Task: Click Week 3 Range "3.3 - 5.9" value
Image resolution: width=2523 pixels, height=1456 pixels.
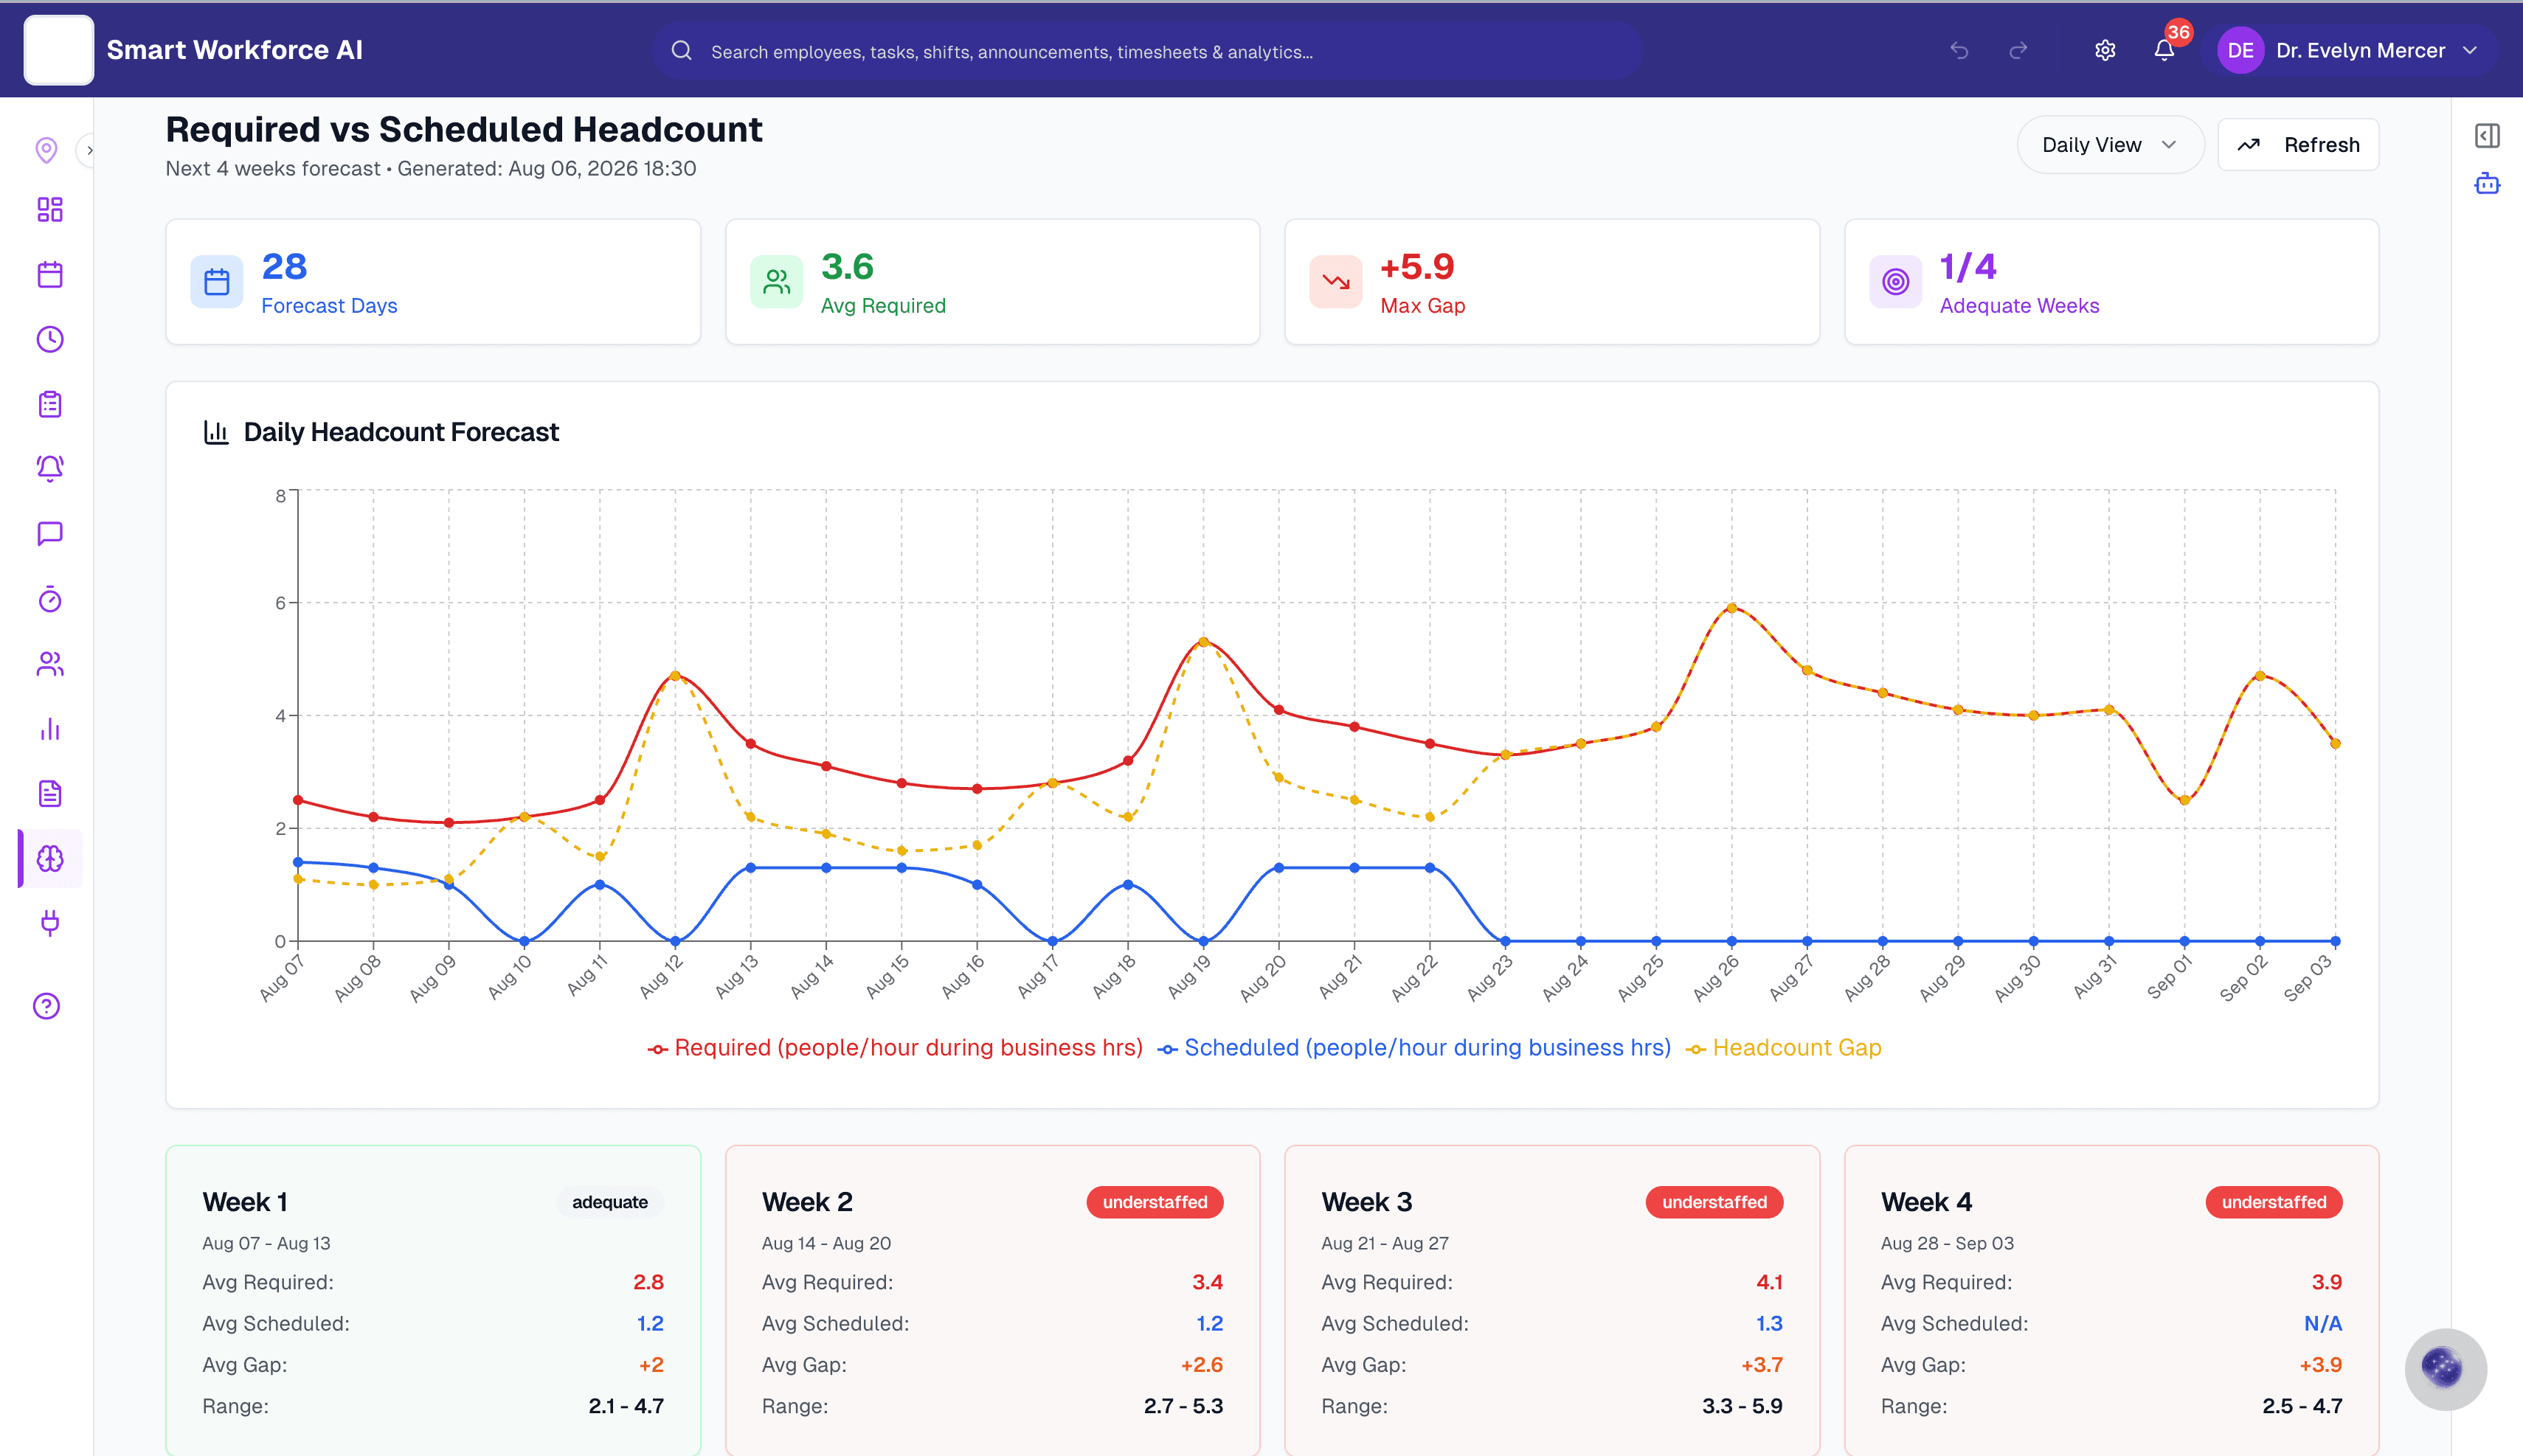Action: pos(1742,1406)
